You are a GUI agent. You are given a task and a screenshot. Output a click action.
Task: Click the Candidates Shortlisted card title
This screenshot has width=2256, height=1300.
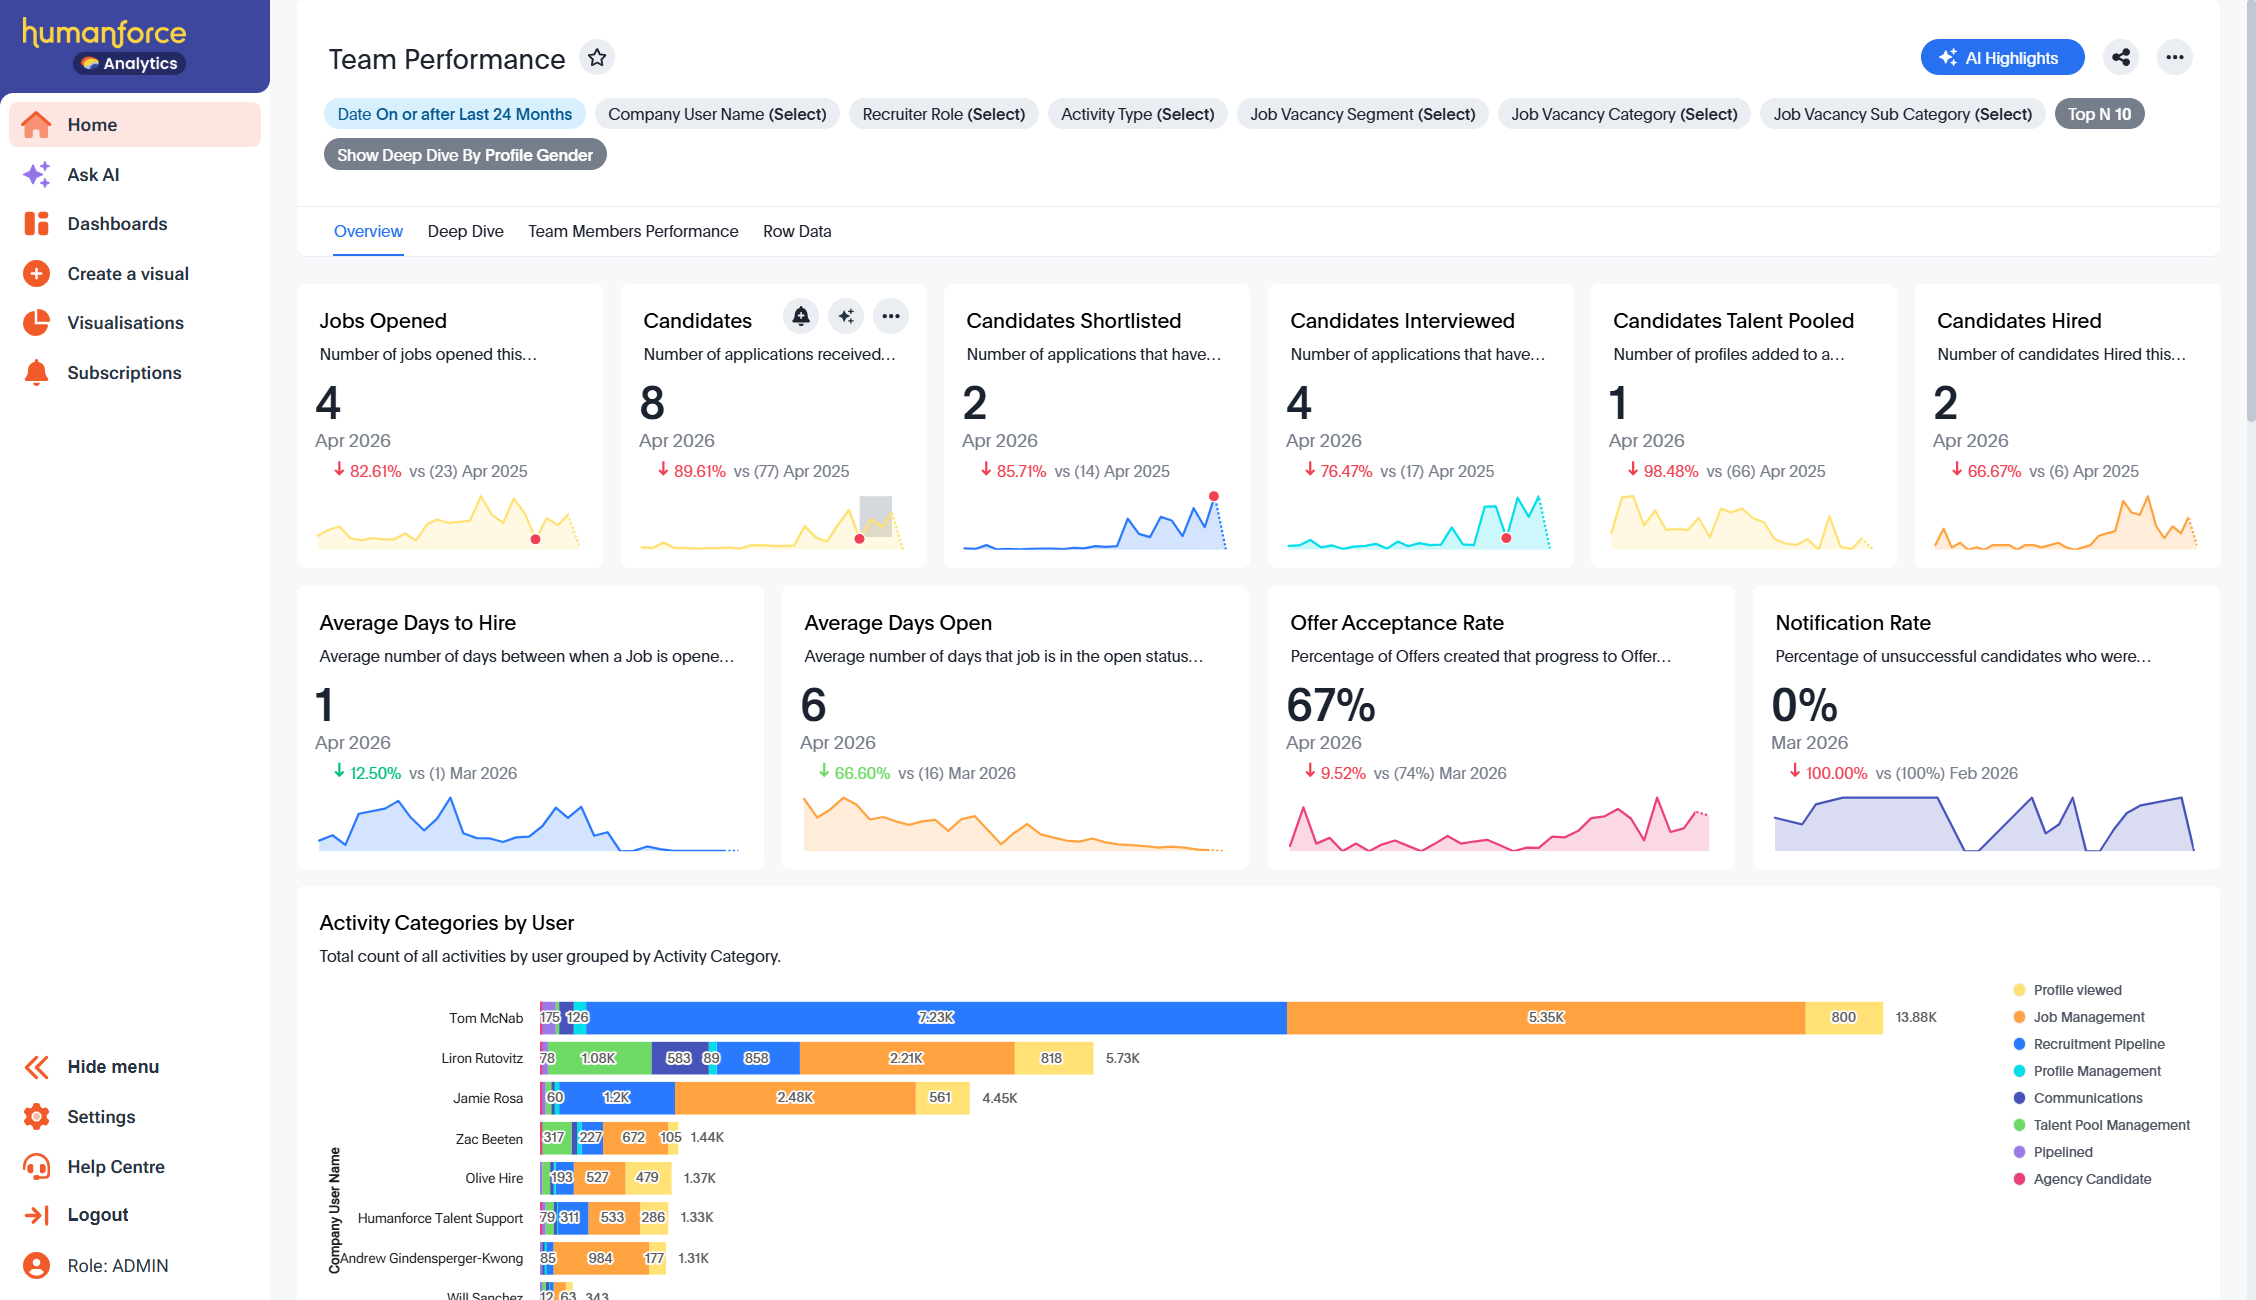[x=1074, y=321]
